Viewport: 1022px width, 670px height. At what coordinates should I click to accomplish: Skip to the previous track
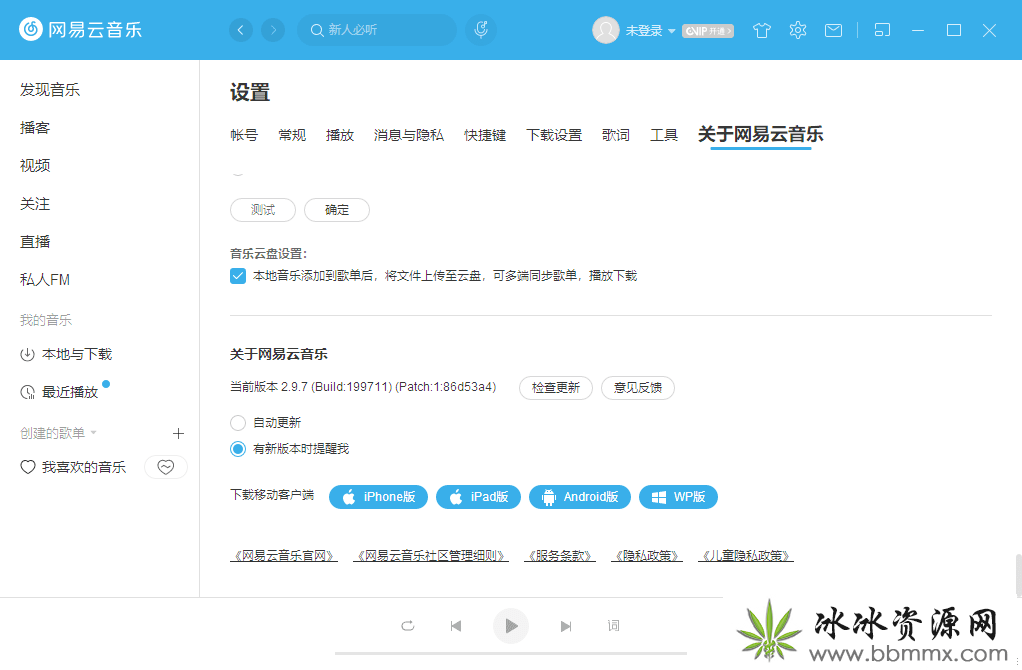coord(456,626)
